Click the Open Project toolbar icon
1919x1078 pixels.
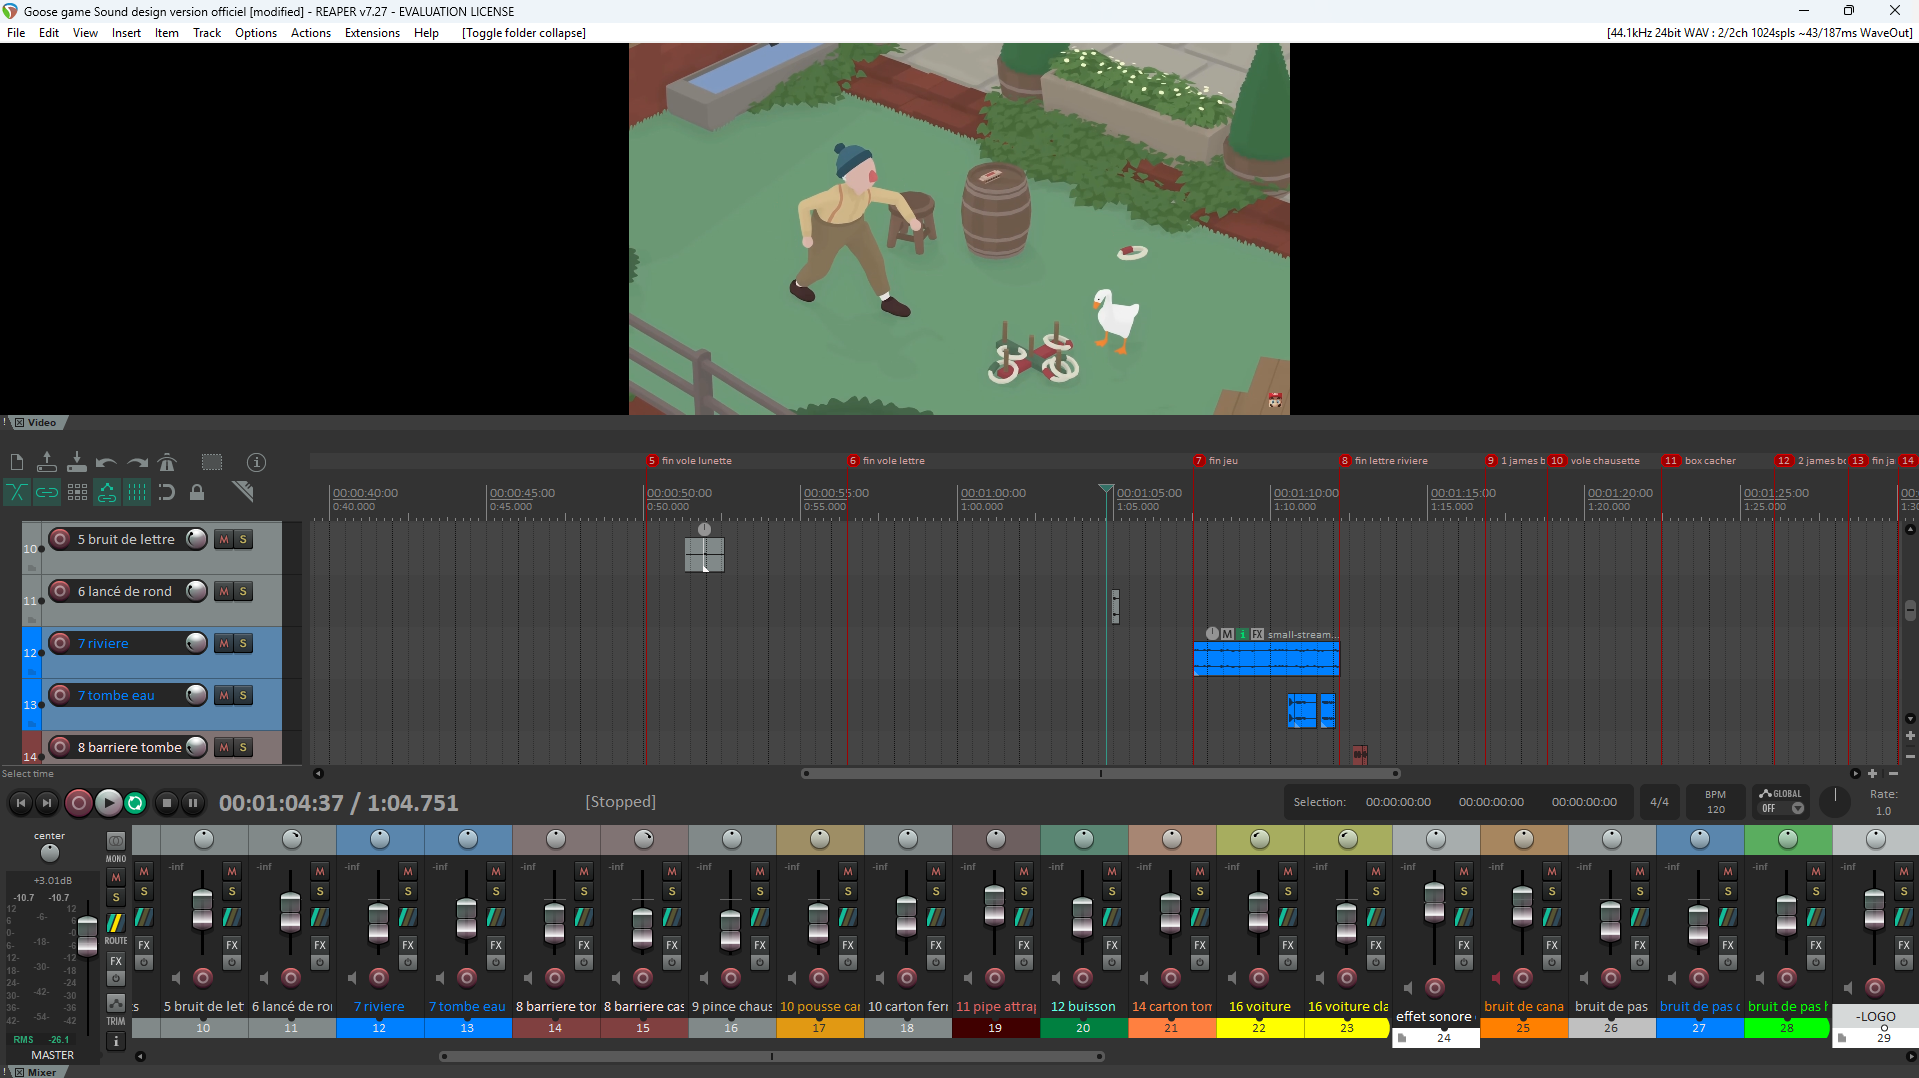pyautogui.click(x=47, y=462)
